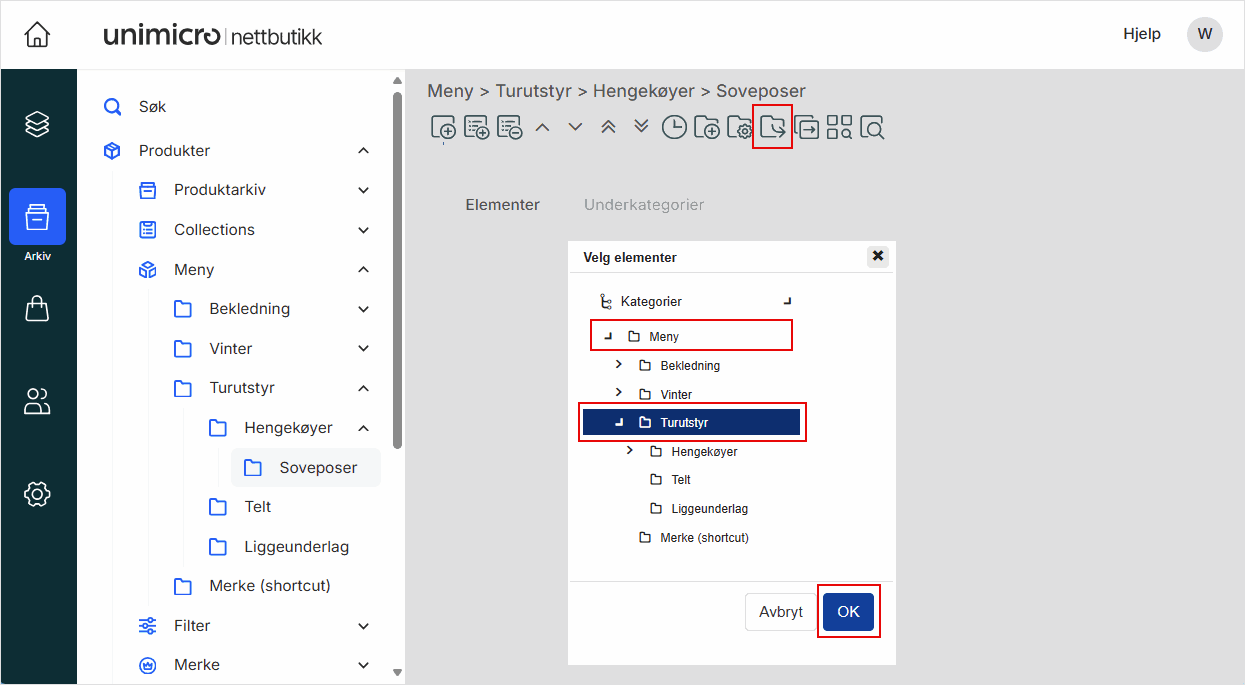The image size is (1245, 685).
Task: Expand the Bekledning node in dialog tree
Action: coord(618,365)
